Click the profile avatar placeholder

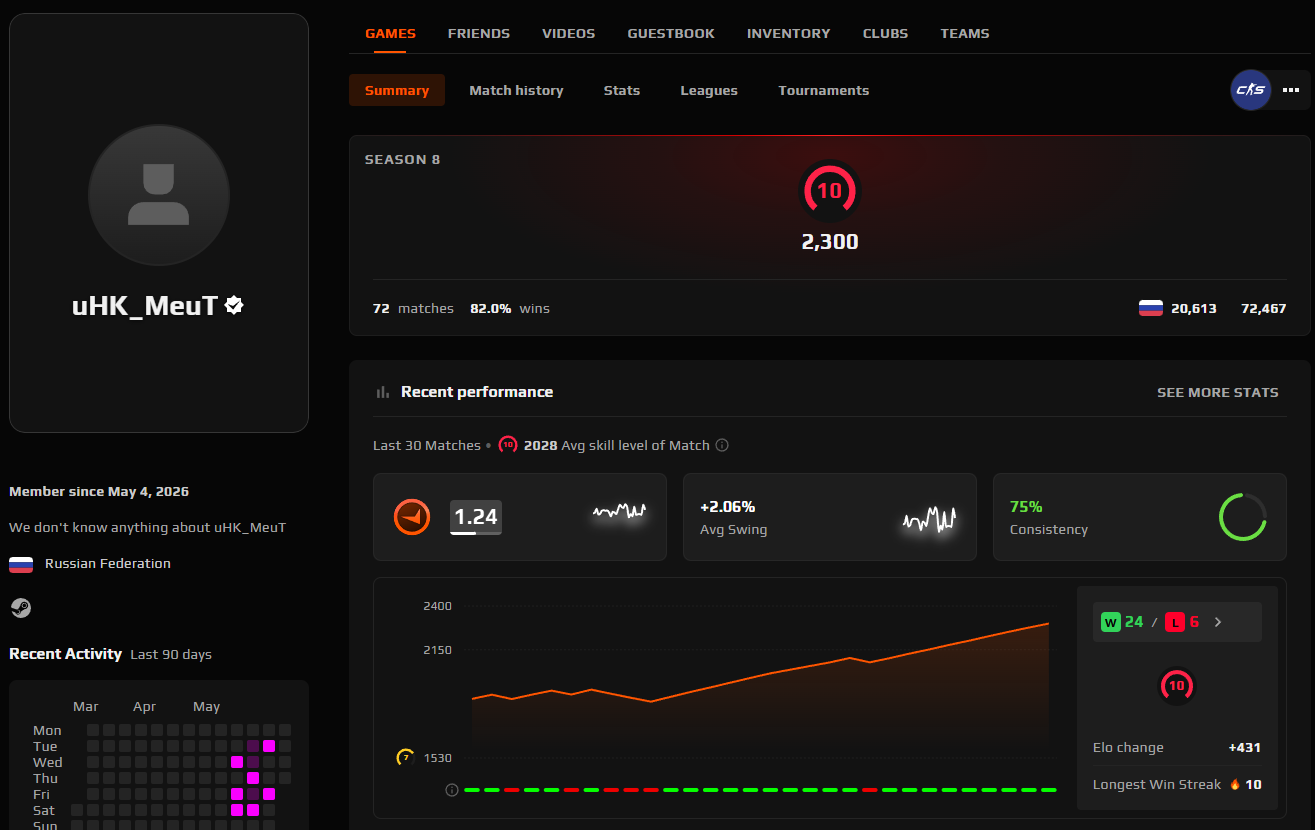point(159,195)
